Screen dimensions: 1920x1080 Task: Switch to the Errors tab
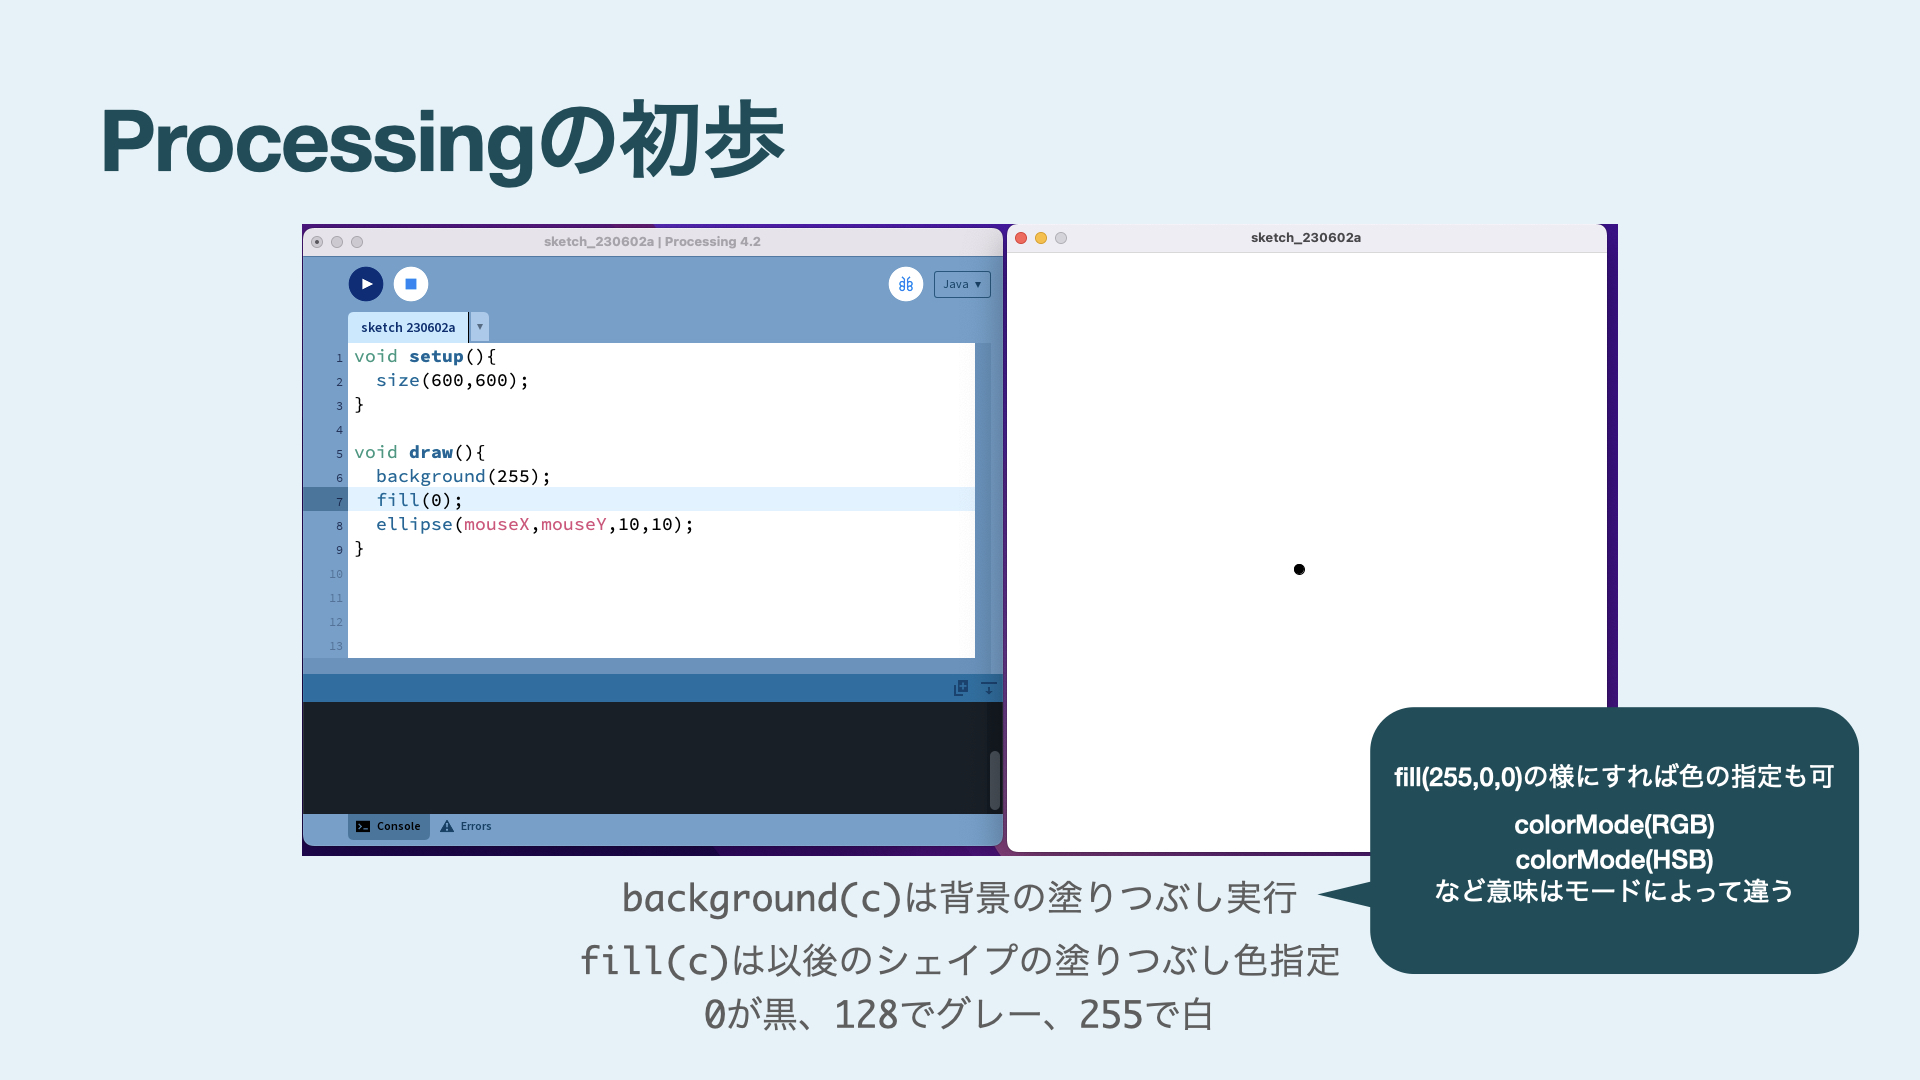pyautogui.click(x=466, y=826)
